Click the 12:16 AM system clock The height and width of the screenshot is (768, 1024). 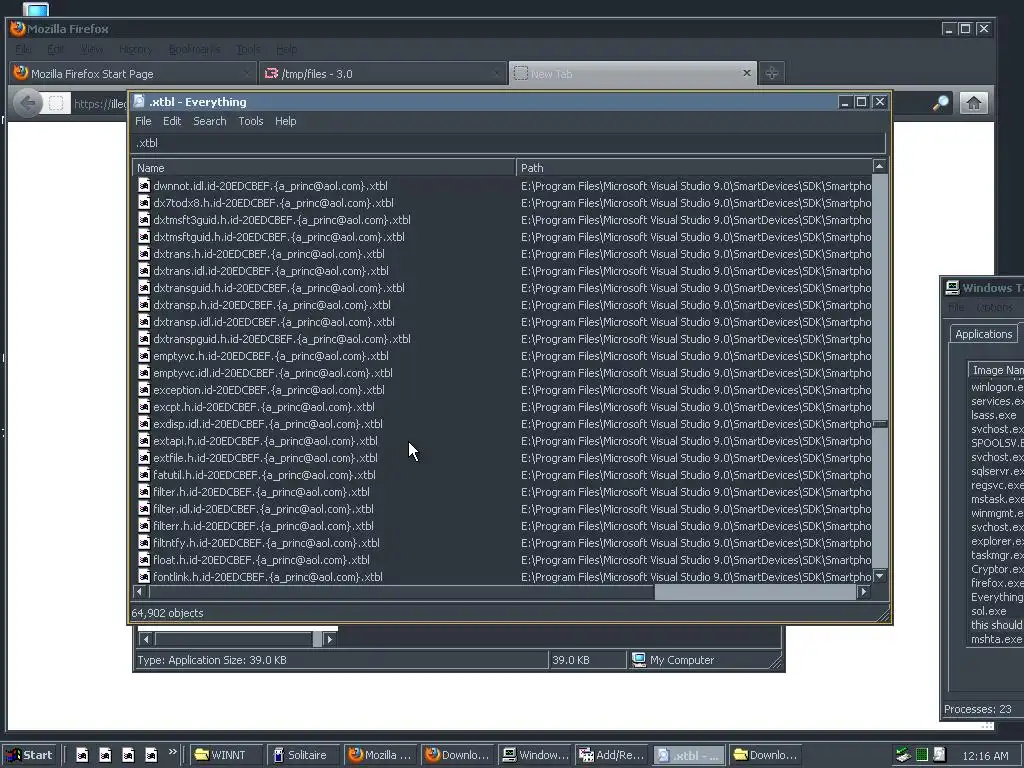pos(985,756)
